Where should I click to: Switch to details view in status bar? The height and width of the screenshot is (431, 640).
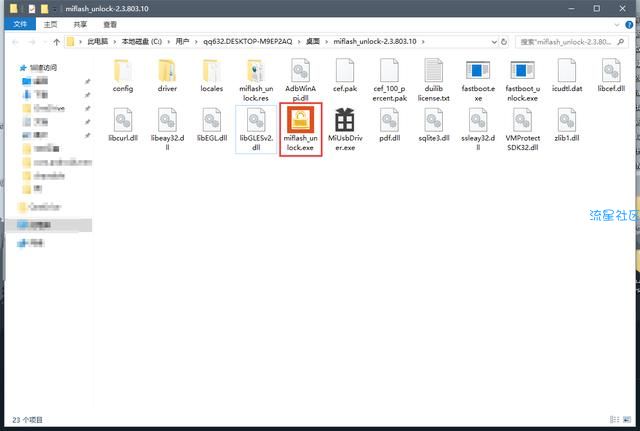point(614,419)
